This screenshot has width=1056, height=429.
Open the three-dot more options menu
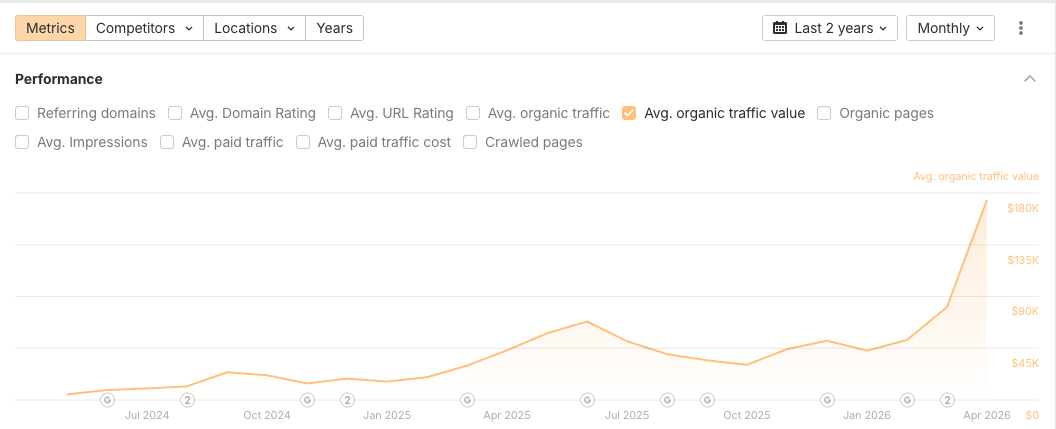point(1021,28)
